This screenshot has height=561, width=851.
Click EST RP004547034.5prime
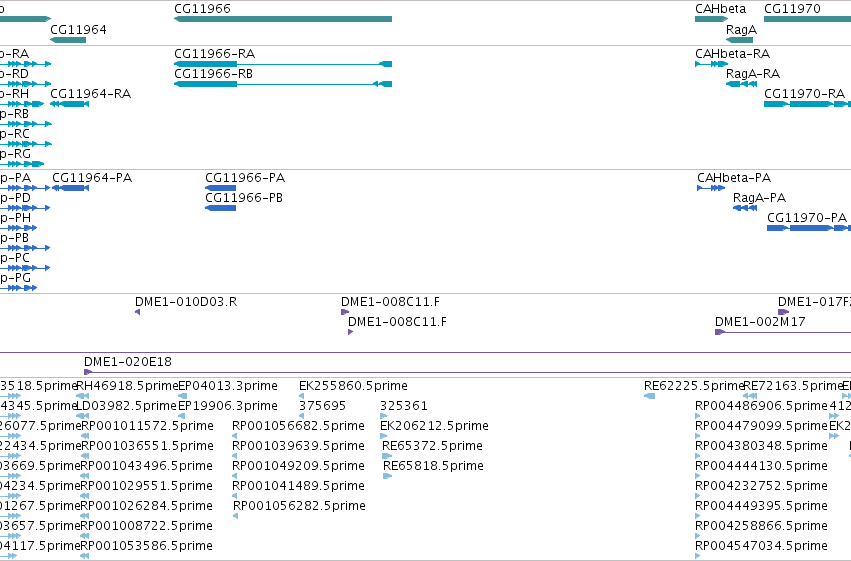[x=698, y=556]
